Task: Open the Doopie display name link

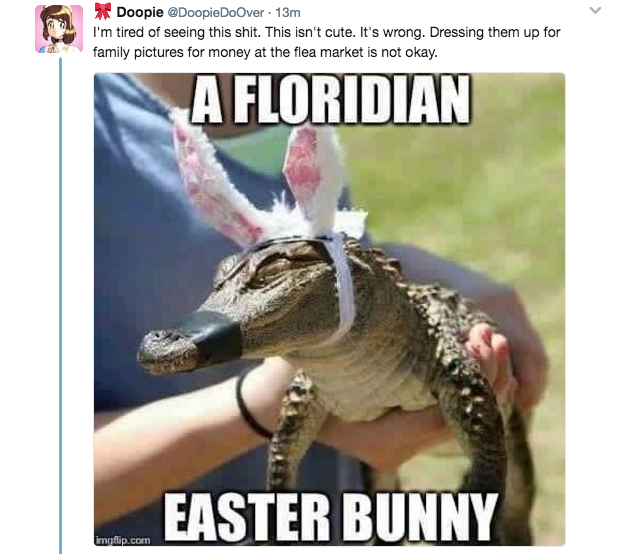Action: (x=140, y=12)
